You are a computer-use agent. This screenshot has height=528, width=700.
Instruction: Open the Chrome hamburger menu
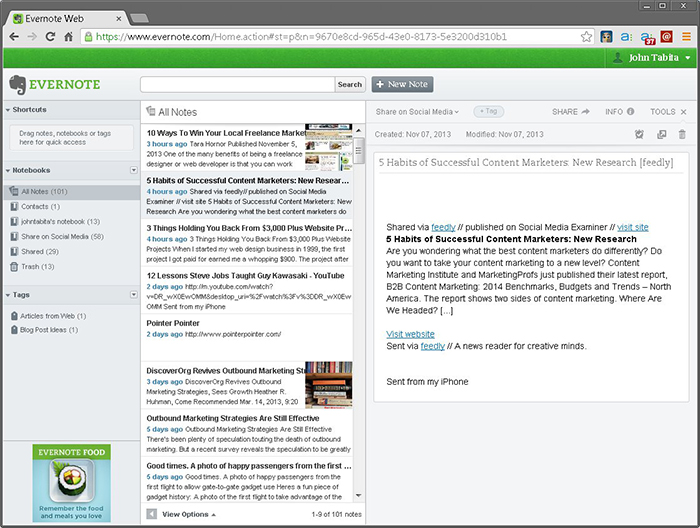tap(685, 36)
